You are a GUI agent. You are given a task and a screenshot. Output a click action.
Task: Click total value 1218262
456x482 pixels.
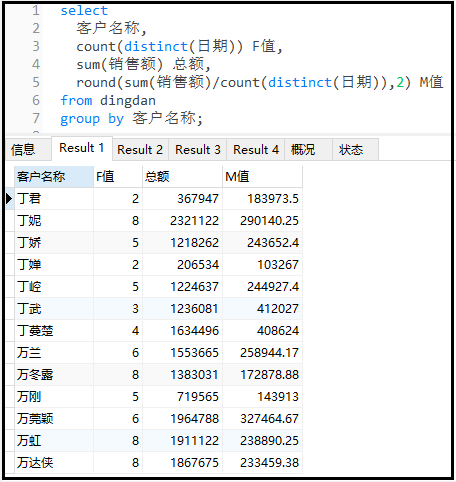click(x=182, y=243)
